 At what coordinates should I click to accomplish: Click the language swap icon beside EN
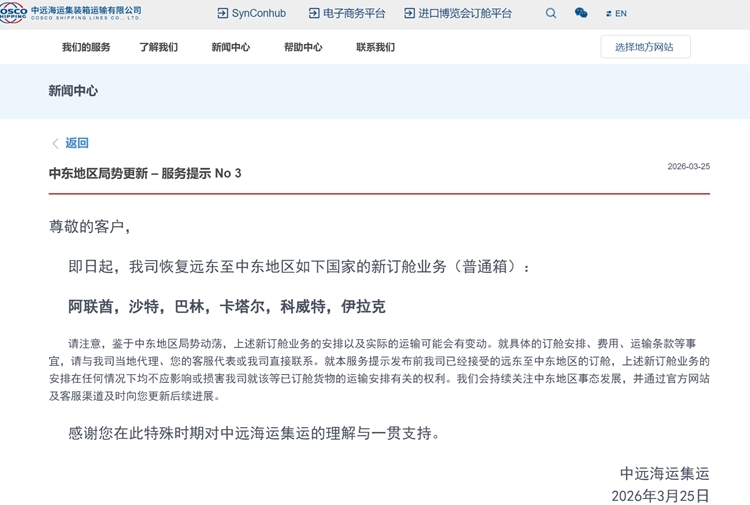pos(608,14)
